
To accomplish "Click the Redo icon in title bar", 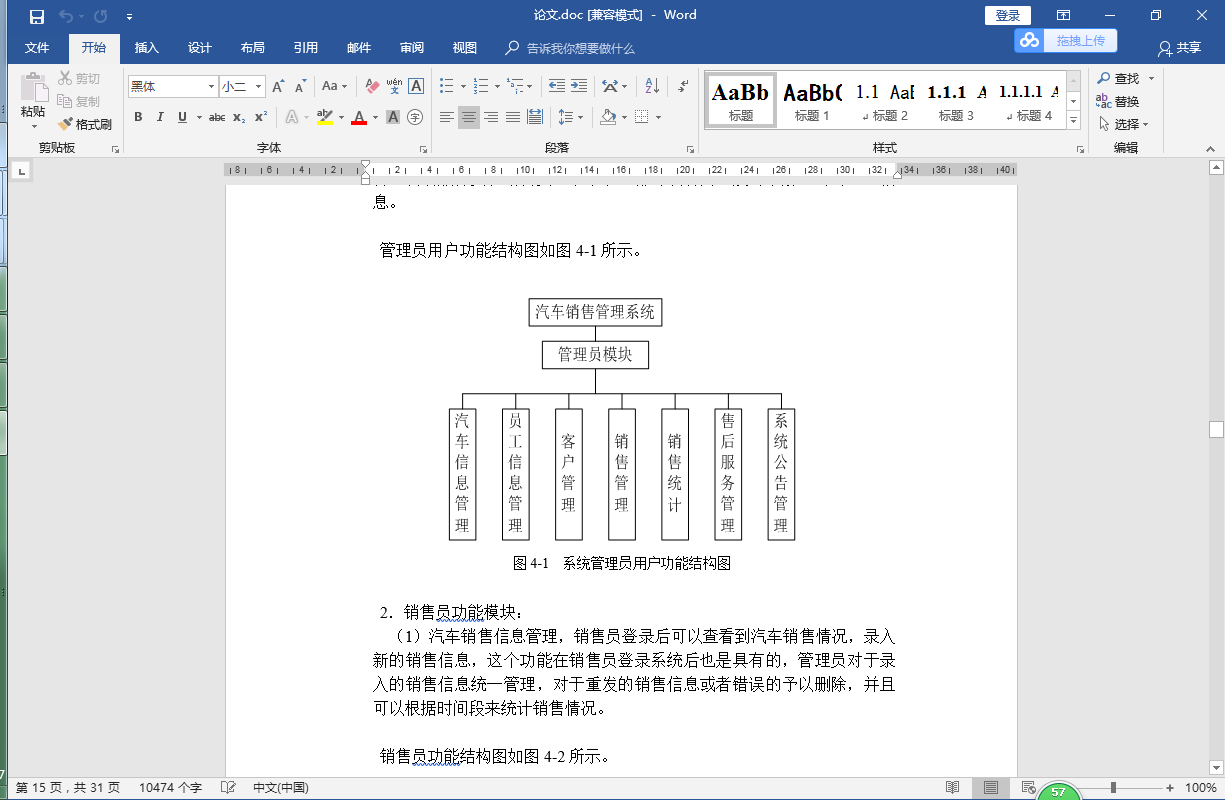I will (101, 16).
